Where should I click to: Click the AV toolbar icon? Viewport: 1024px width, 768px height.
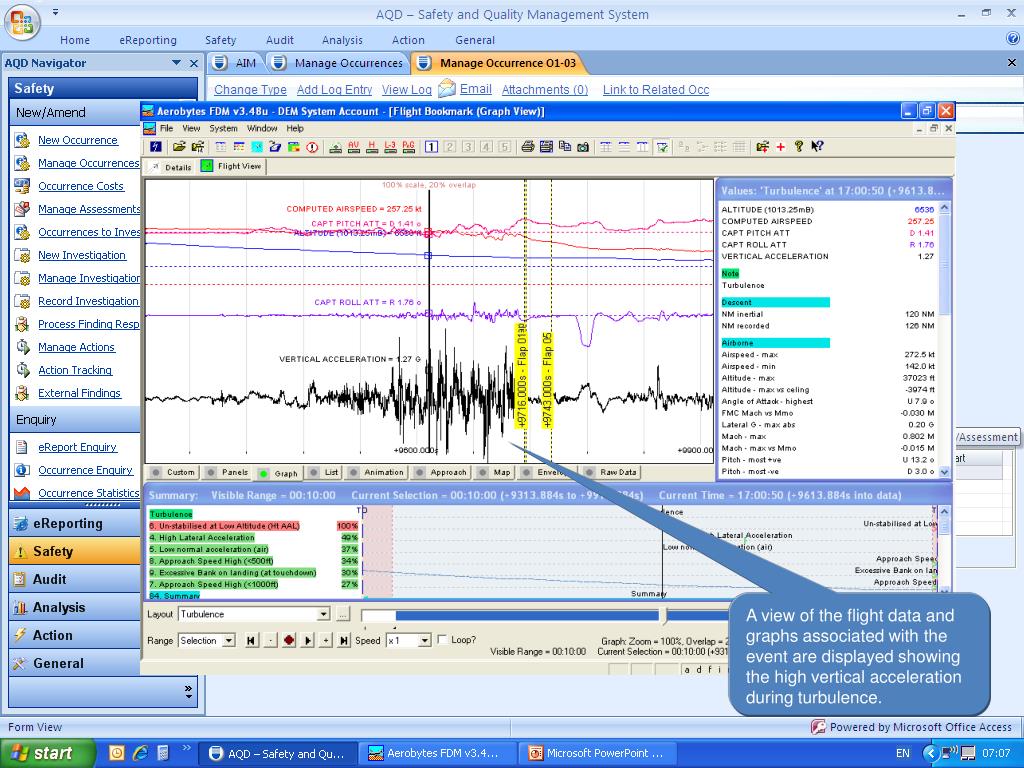(x=353, y=147)
